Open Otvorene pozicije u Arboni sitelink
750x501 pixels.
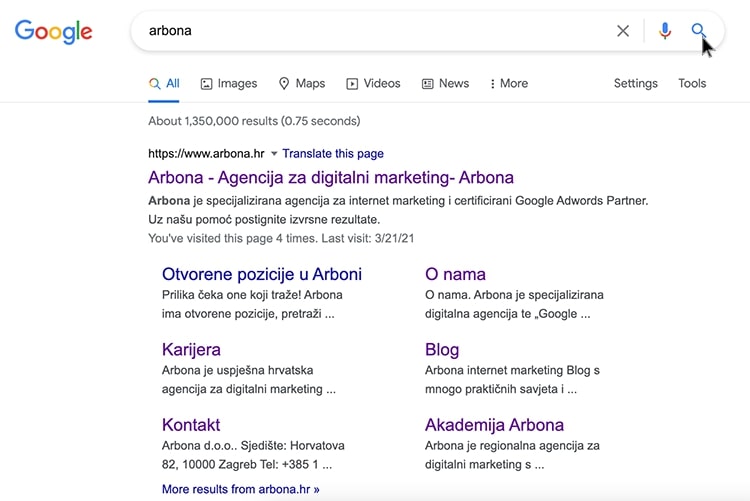coord(262,274)
